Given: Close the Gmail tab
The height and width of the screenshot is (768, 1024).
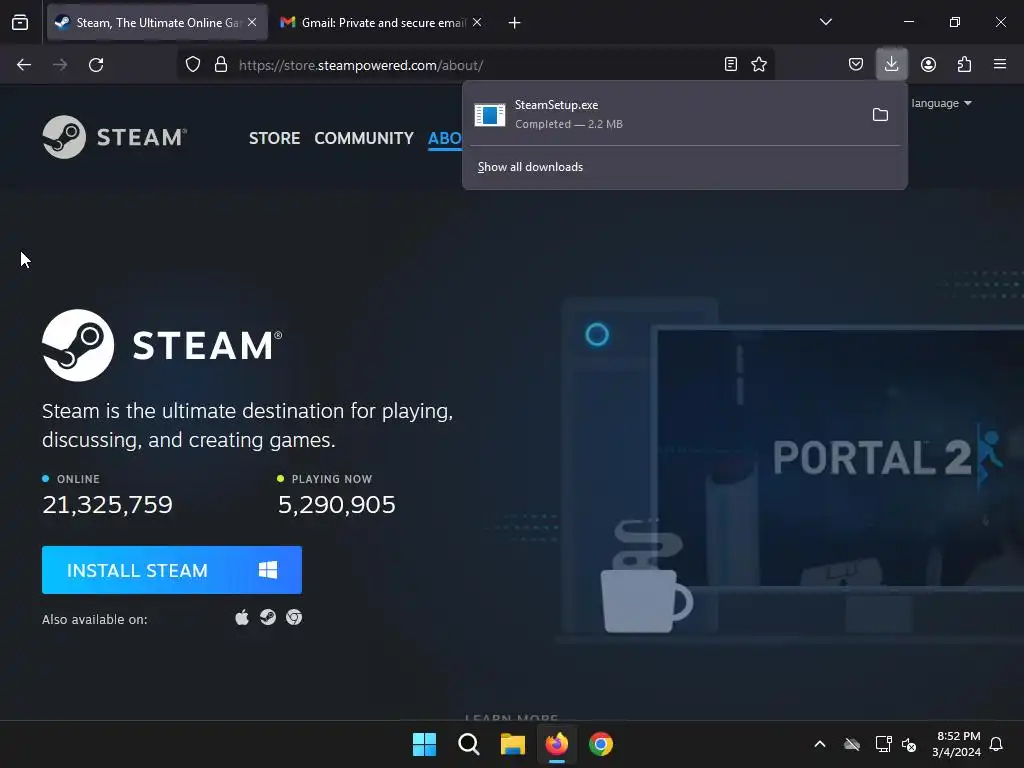Looking at the screenshot, I should click(477, 22).
